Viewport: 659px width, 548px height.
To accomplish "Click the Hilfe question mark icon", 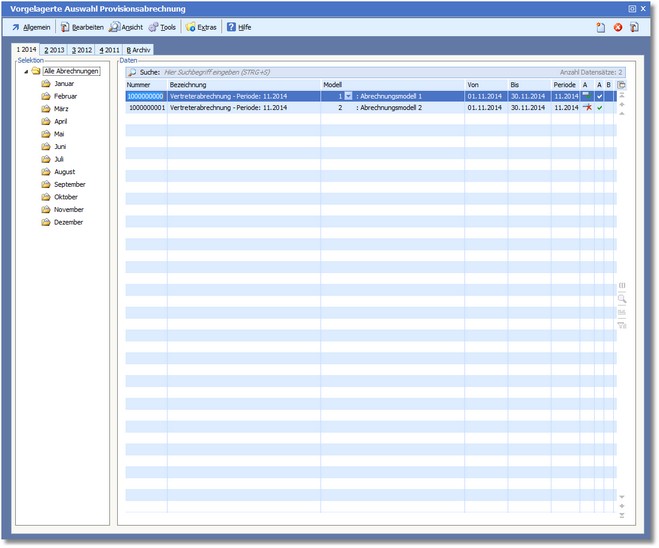I will [x=231, y=27].
